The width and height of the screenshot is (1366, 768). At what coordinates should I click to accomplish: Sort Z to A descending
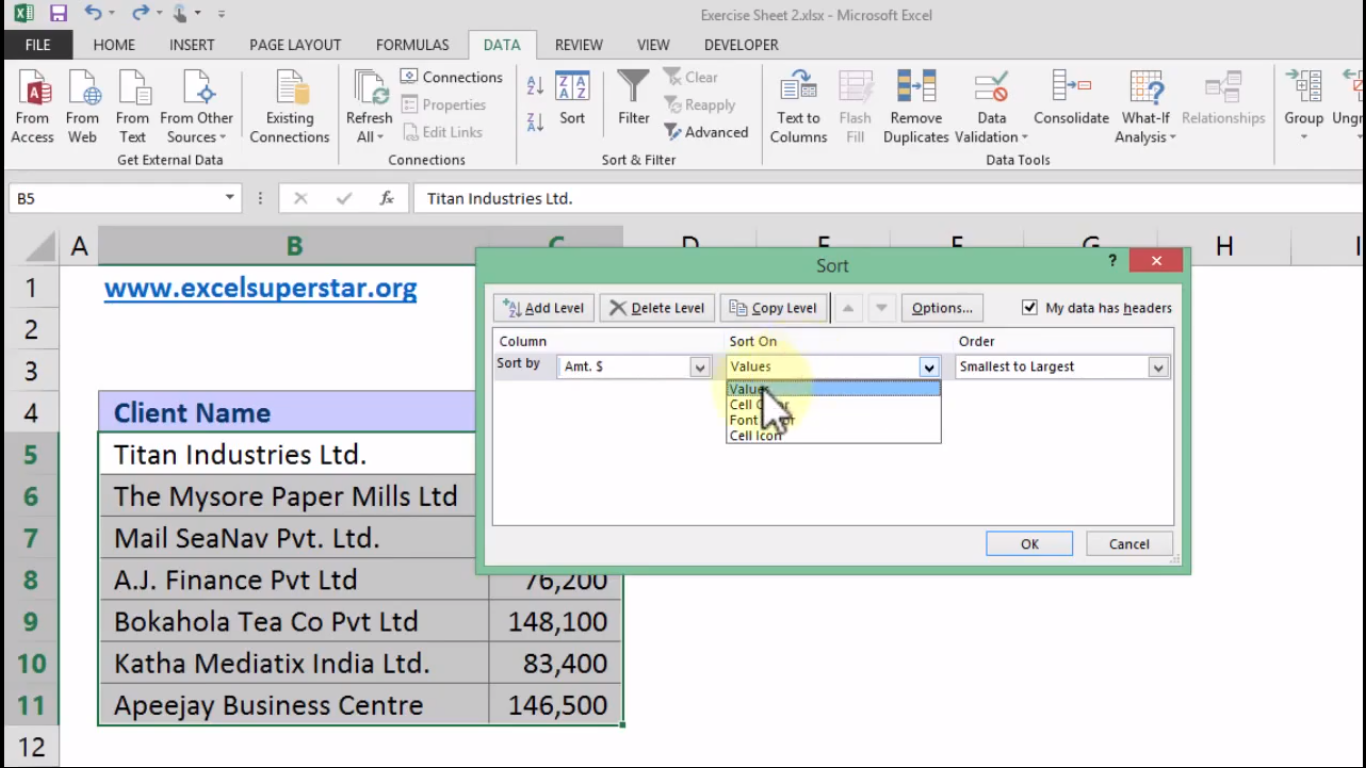(535, 122)
